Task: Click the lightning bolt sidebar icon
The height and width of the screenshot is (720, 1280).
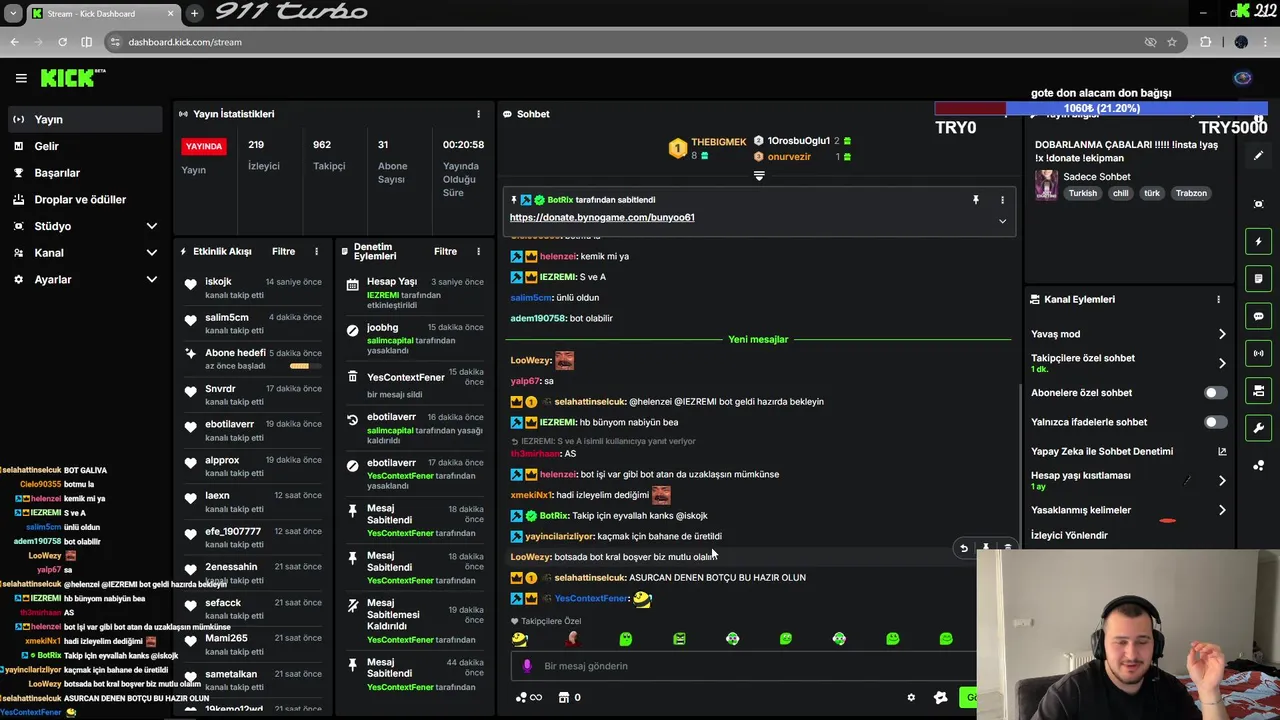Action: click(x=1258, y=241)
